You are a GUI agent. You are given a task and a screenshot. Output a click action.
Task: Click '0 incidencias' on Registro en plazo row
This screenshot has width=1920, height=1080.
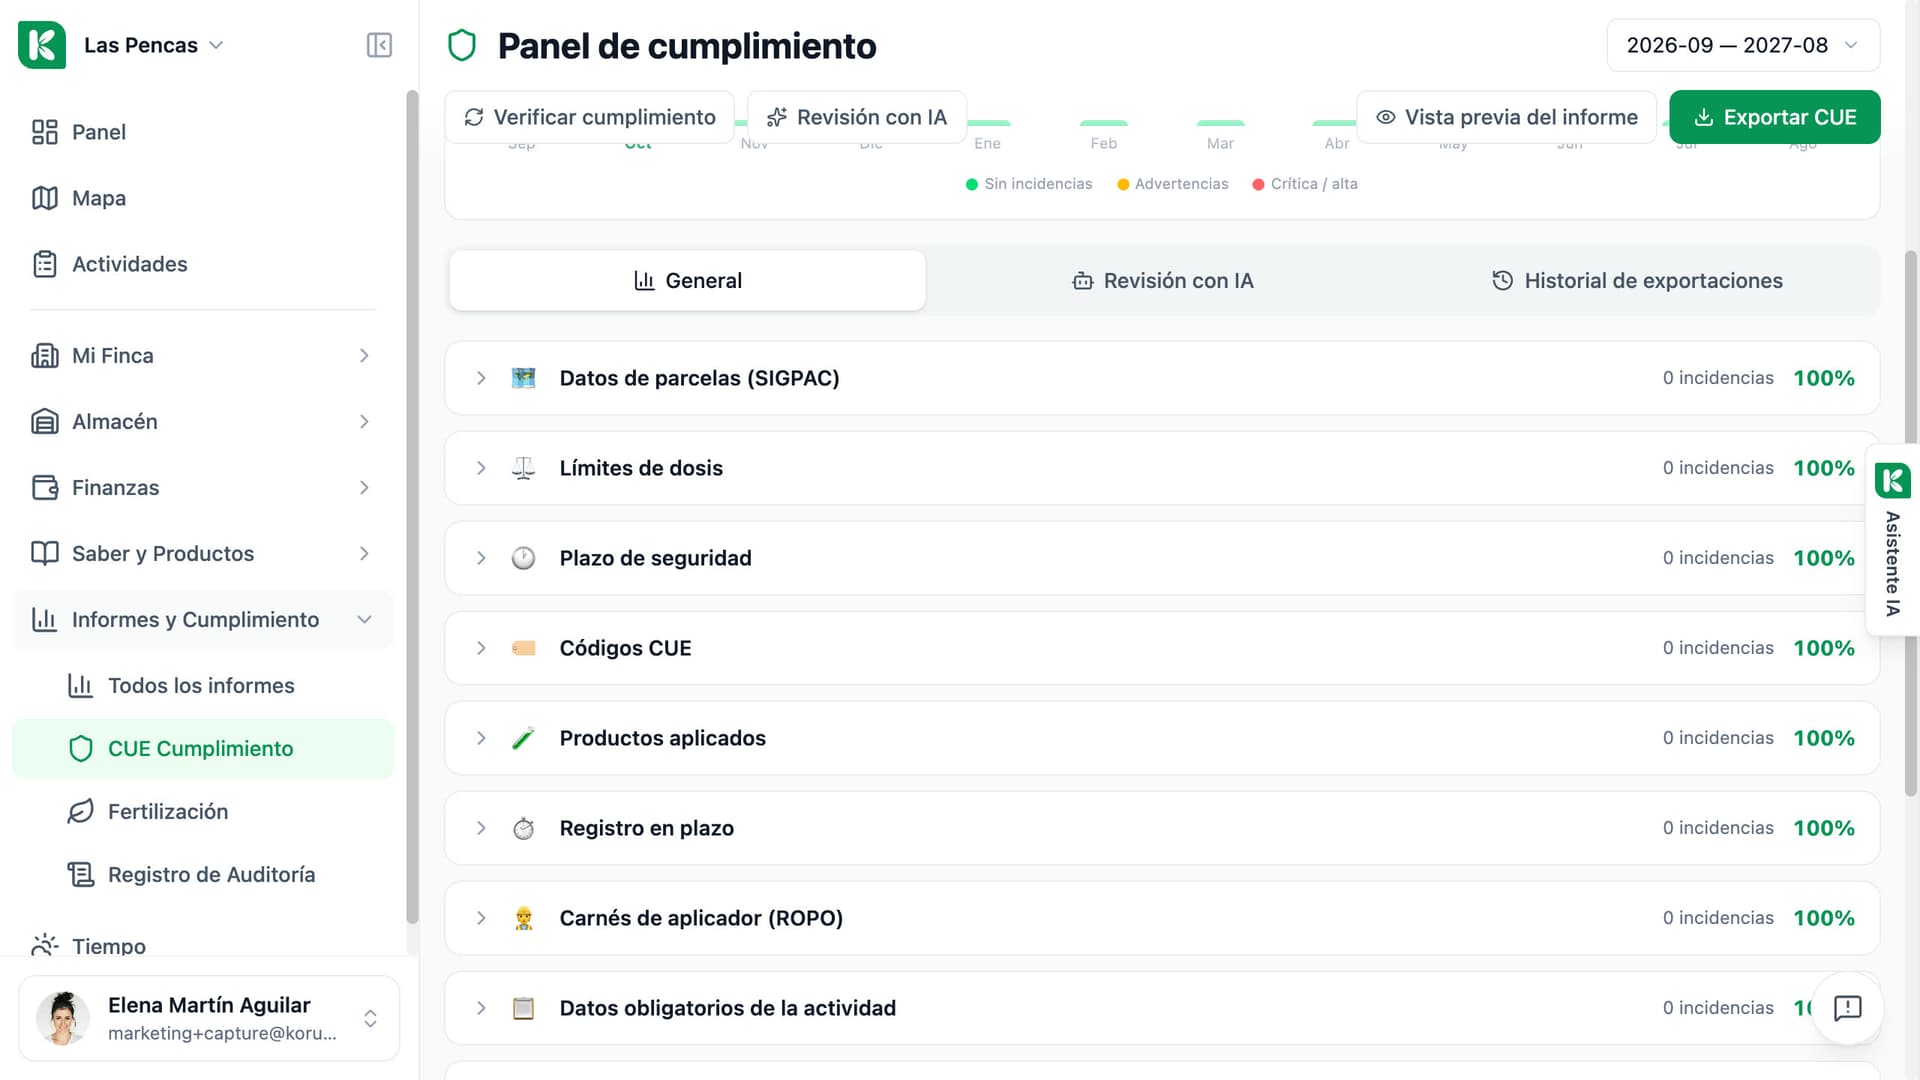pyautogui.click(x=1718, y=828)
